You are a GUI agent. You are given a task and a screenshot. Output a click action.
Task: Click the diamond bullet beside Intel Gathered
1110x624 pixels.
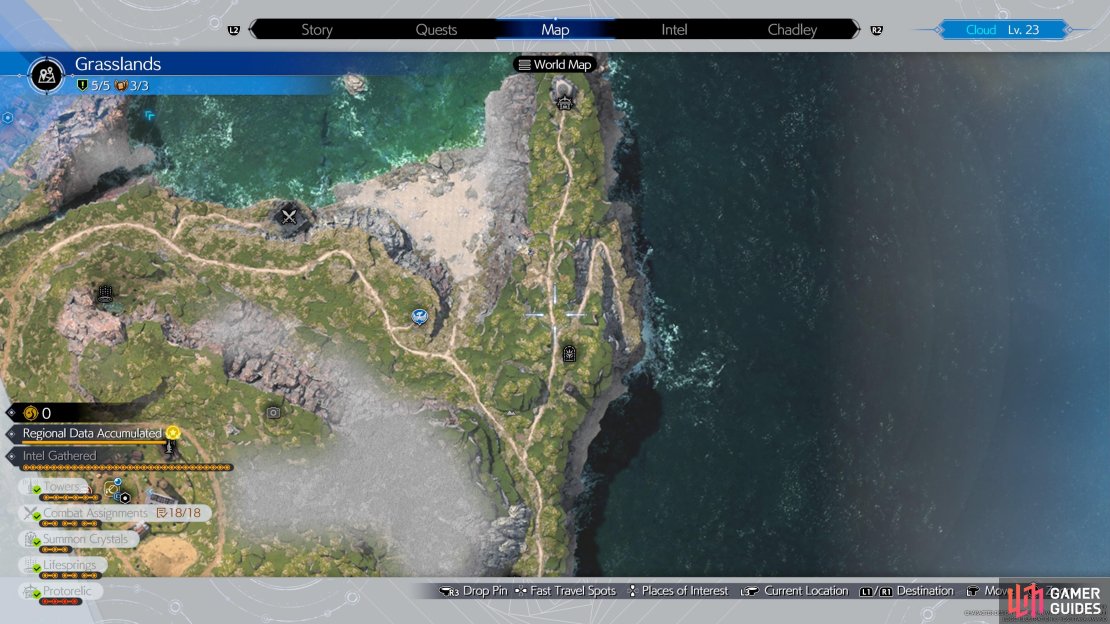coord(11,456)
